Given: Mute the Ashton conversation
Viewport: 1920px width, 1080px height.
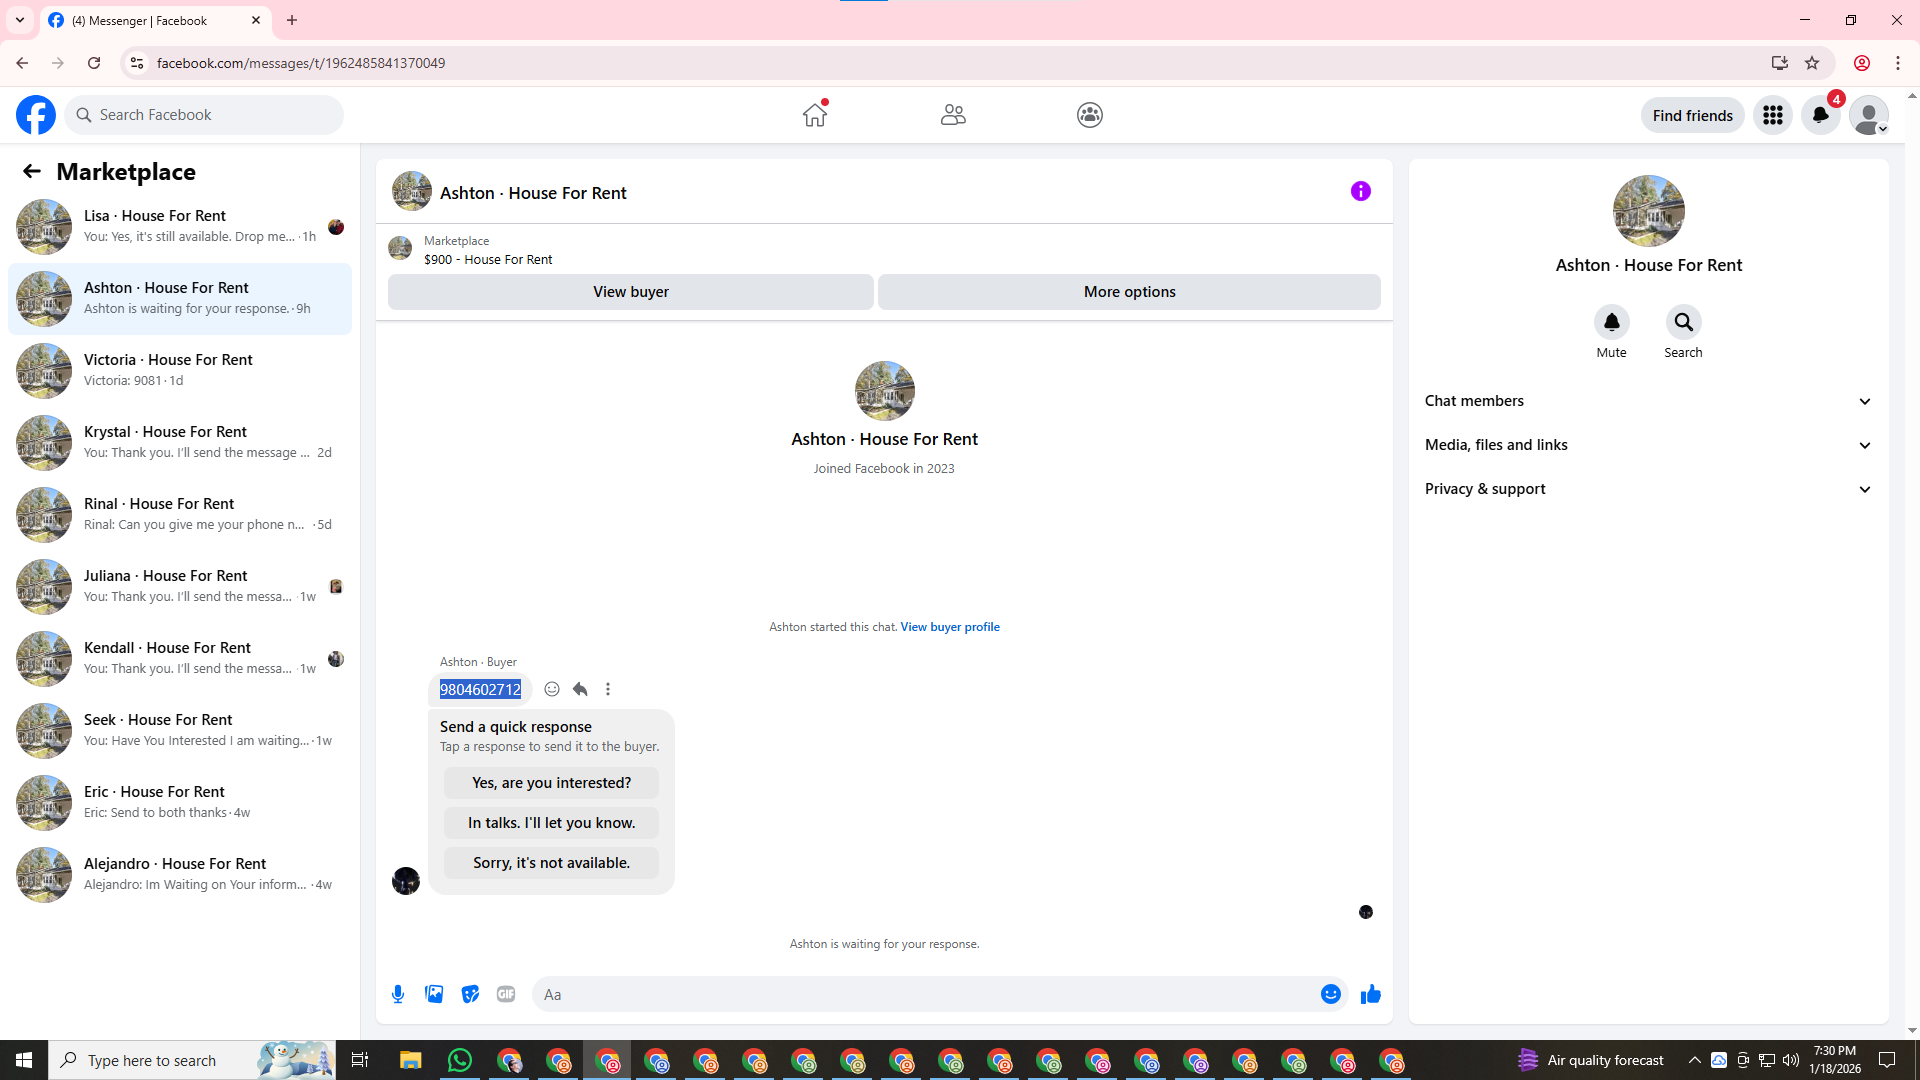Looking at the screenshot, I should 1611,322.
